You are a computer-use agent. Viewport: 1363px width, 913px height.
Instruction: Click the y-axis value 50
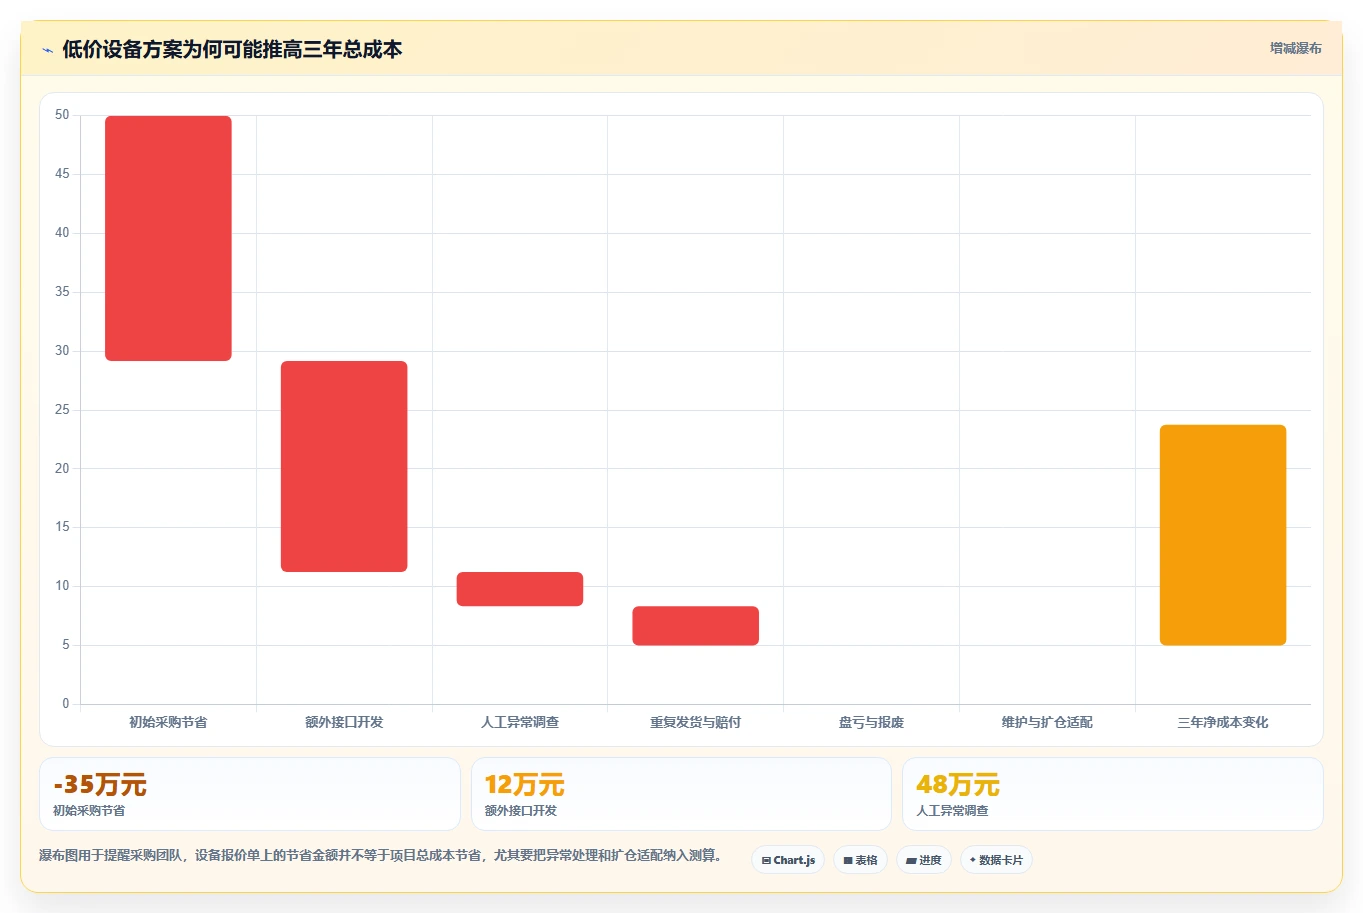62,115
